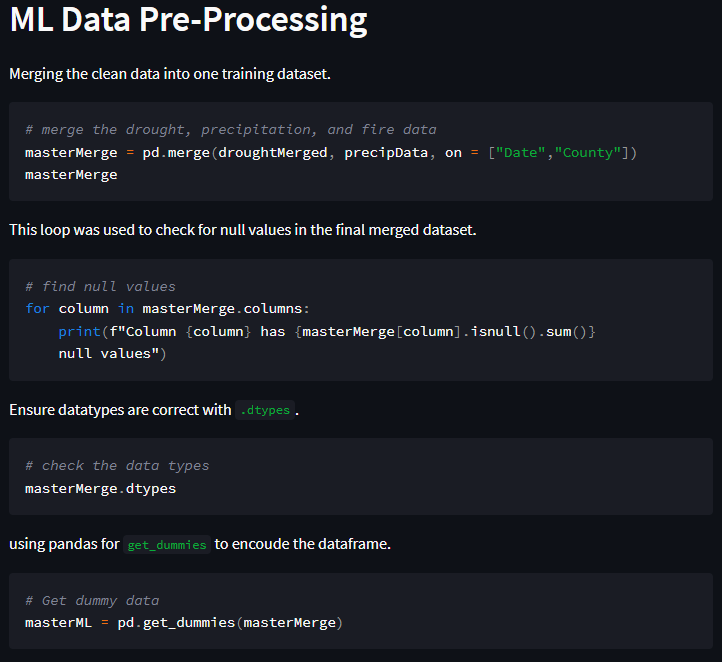This screenshot has width=722, height=662.
Task: Click the merge drought, precipitation, fire comment
Action: 230,129
